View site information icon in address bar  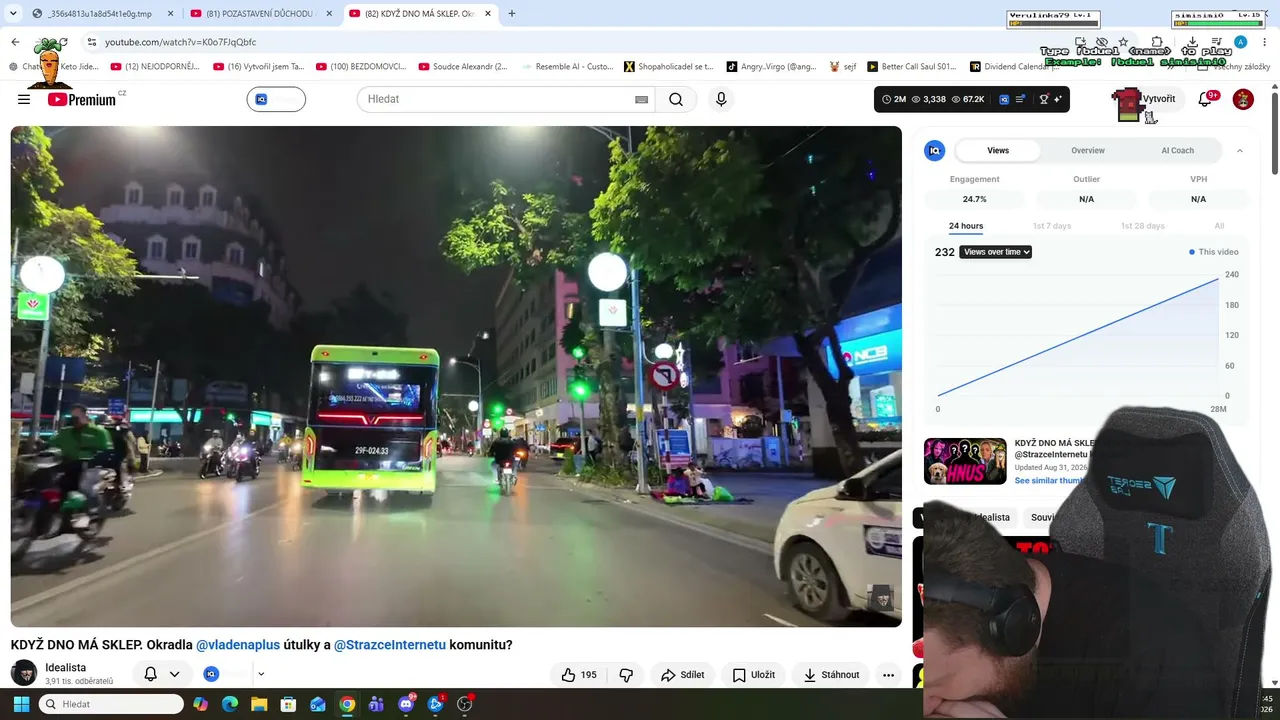(x=92, y=42)
